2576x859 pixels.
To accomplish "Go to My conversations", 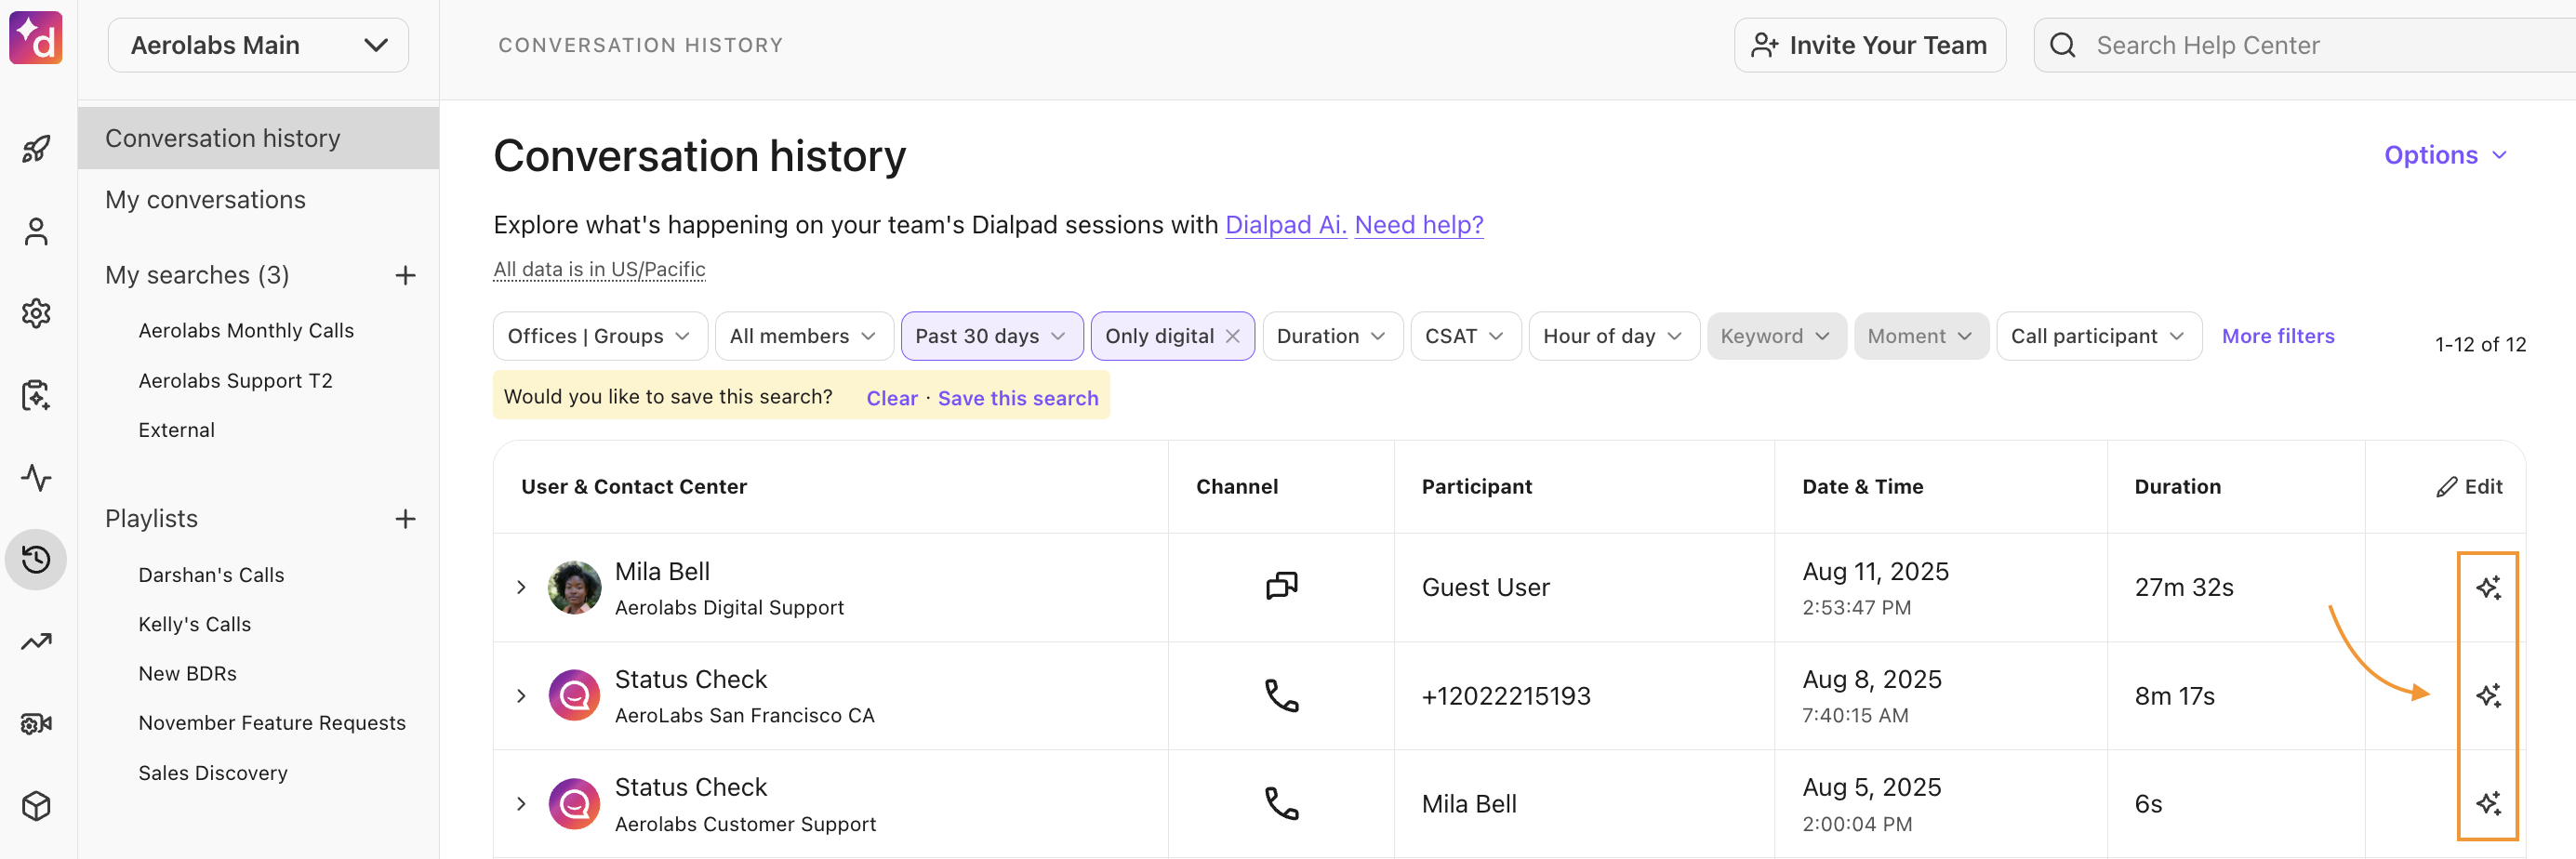I will pyautogui.click(x=205, y=200).
